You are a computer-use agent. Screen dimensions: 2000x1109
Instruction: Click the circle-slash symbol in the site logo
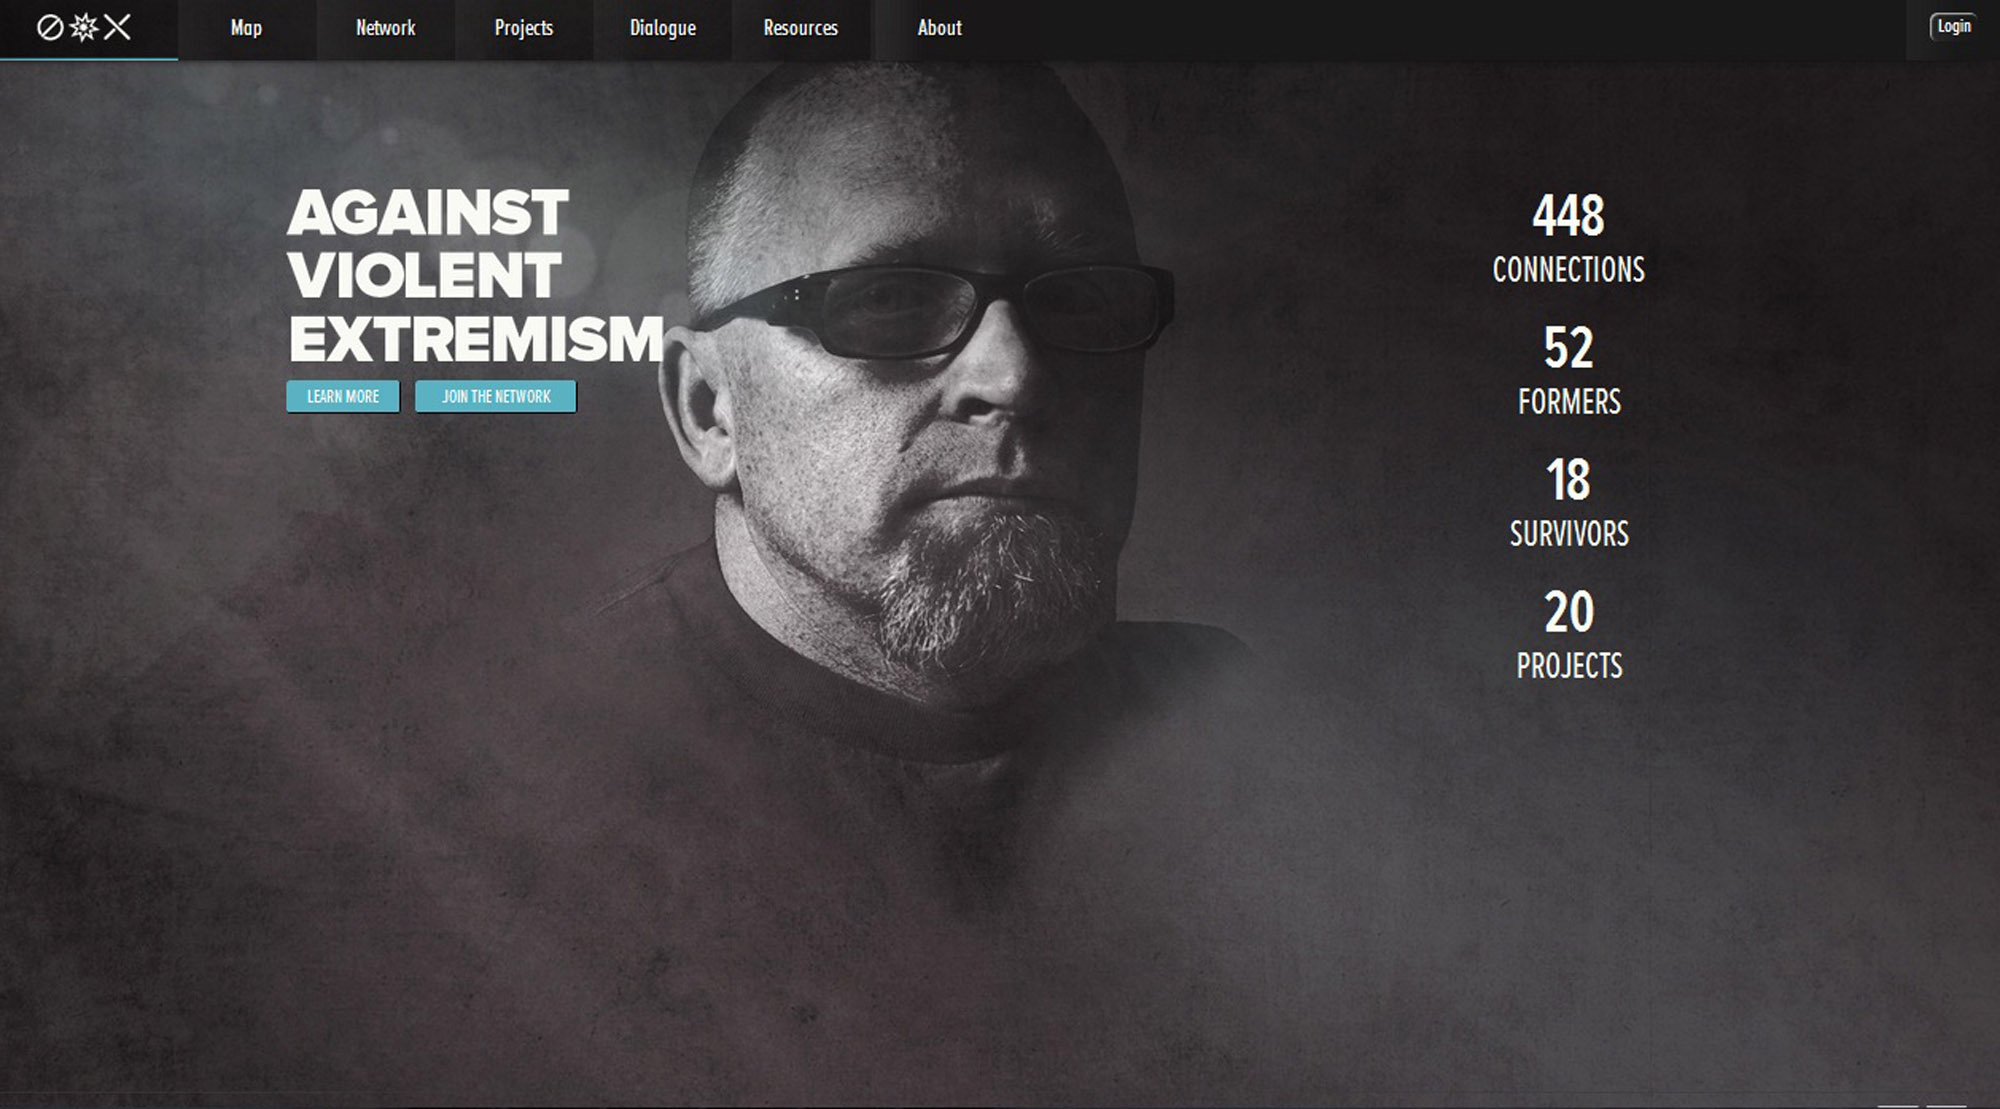coord(50,28)
